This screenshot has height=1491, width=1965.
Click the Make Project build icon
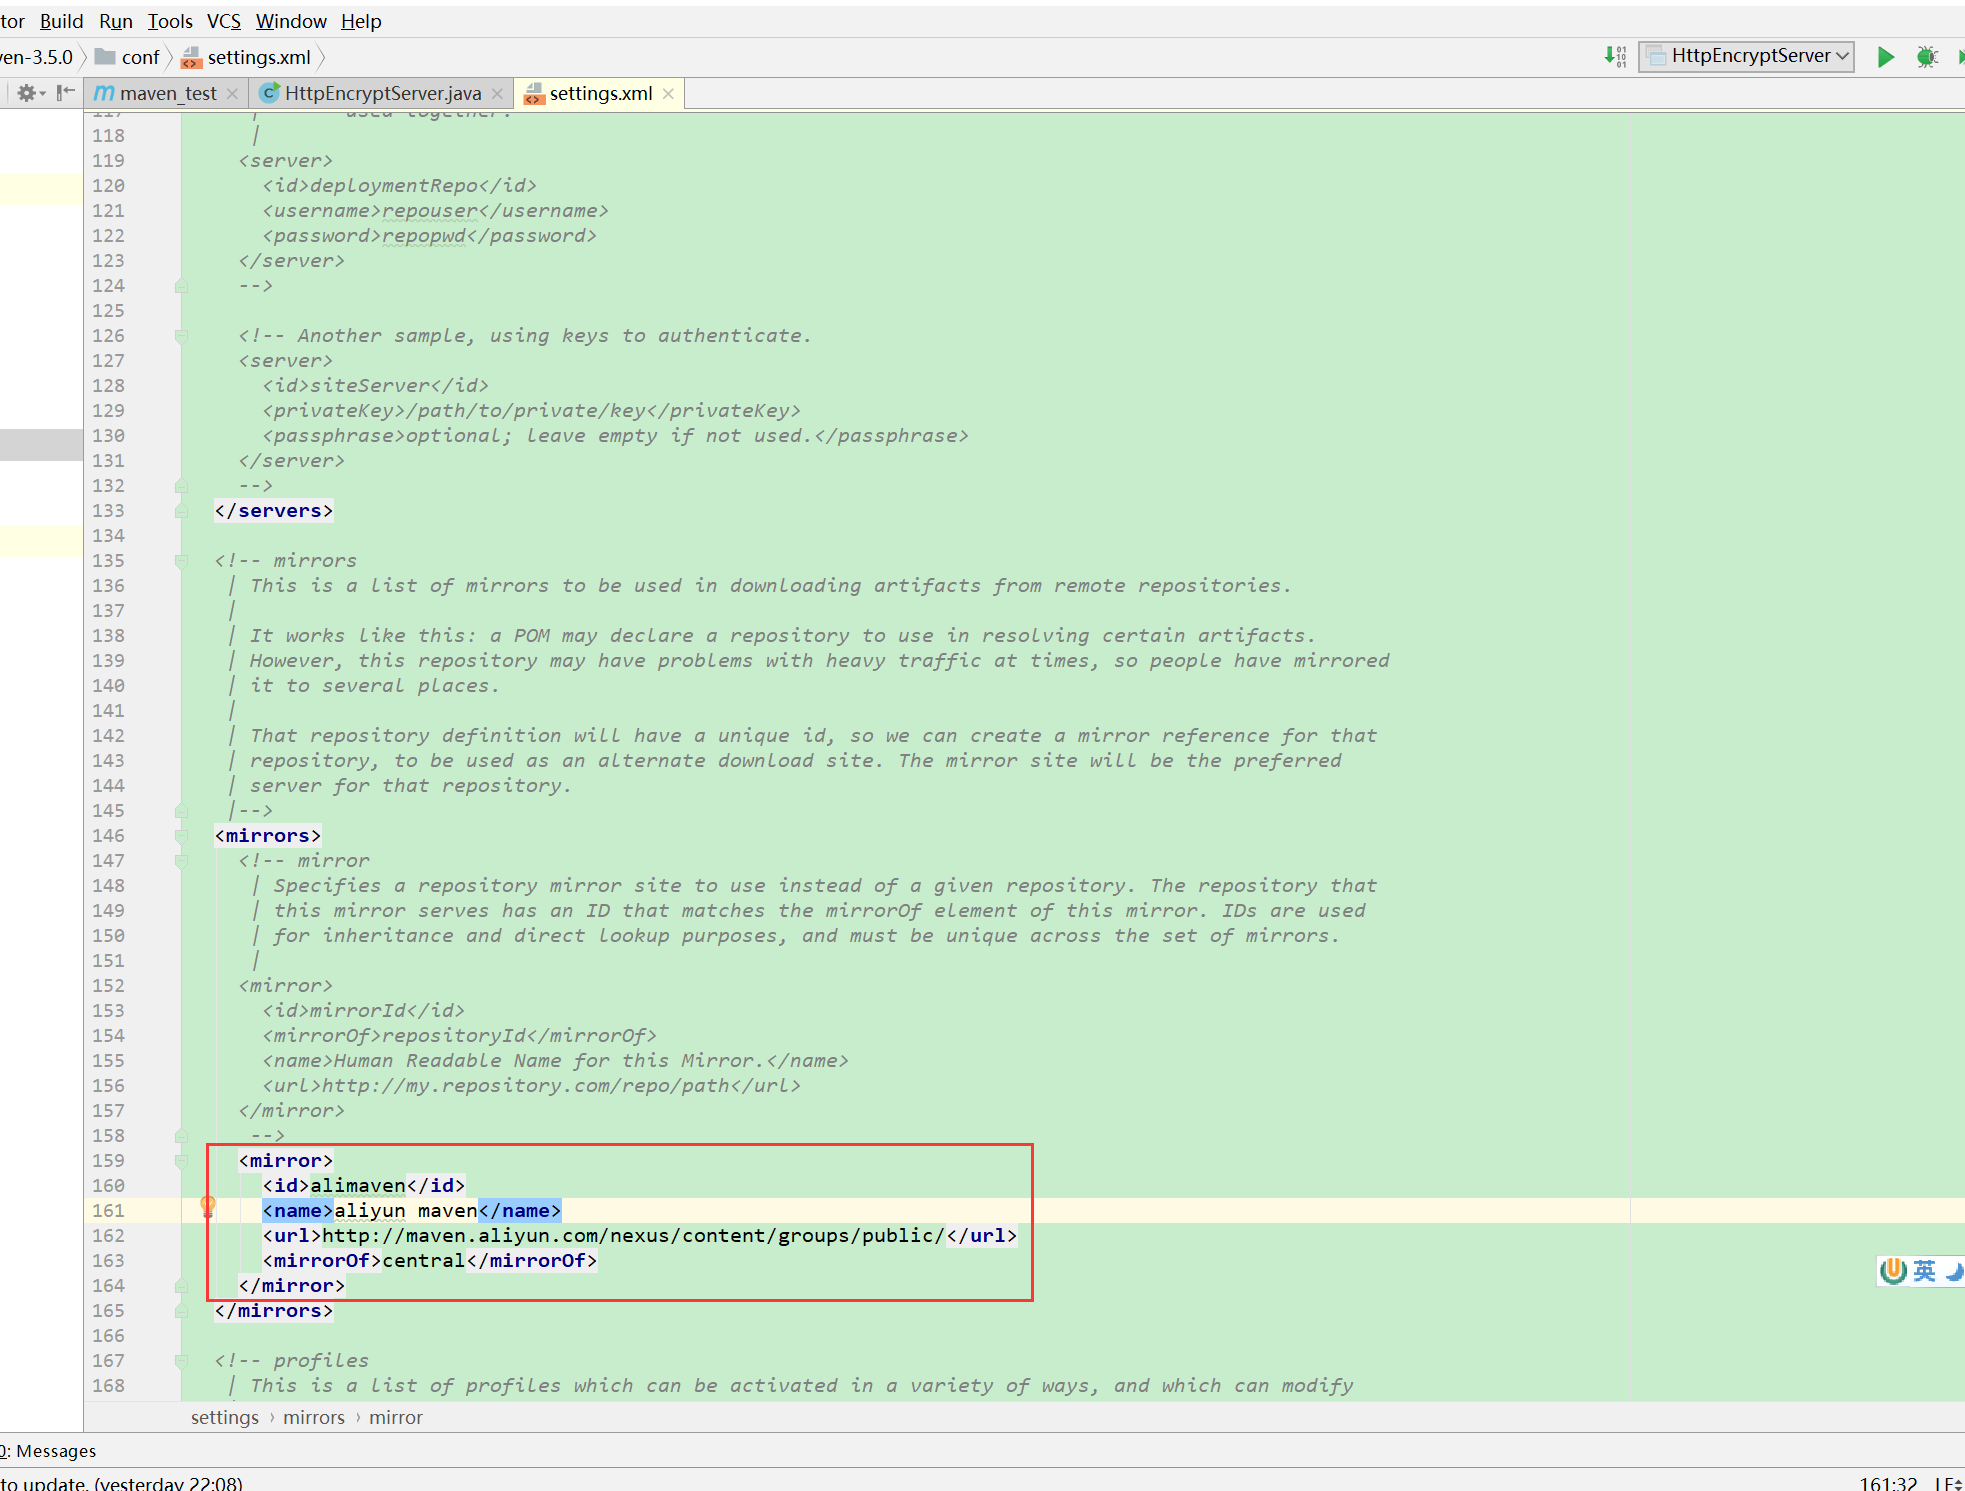pyautogui.click(x=1614, y=57)
